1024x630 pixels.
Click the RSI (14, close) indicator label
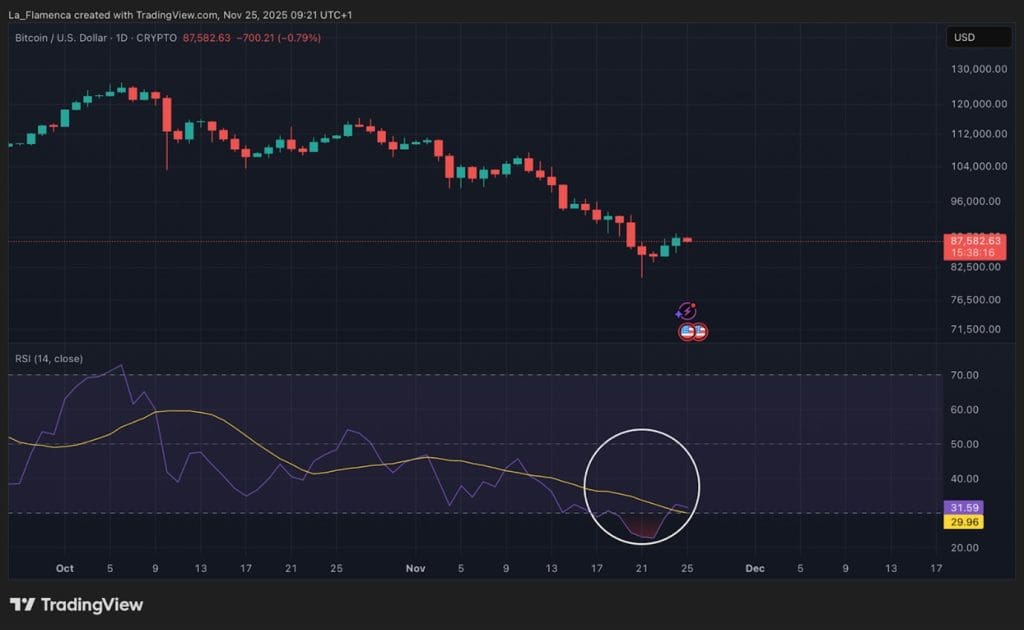[48, 358]
